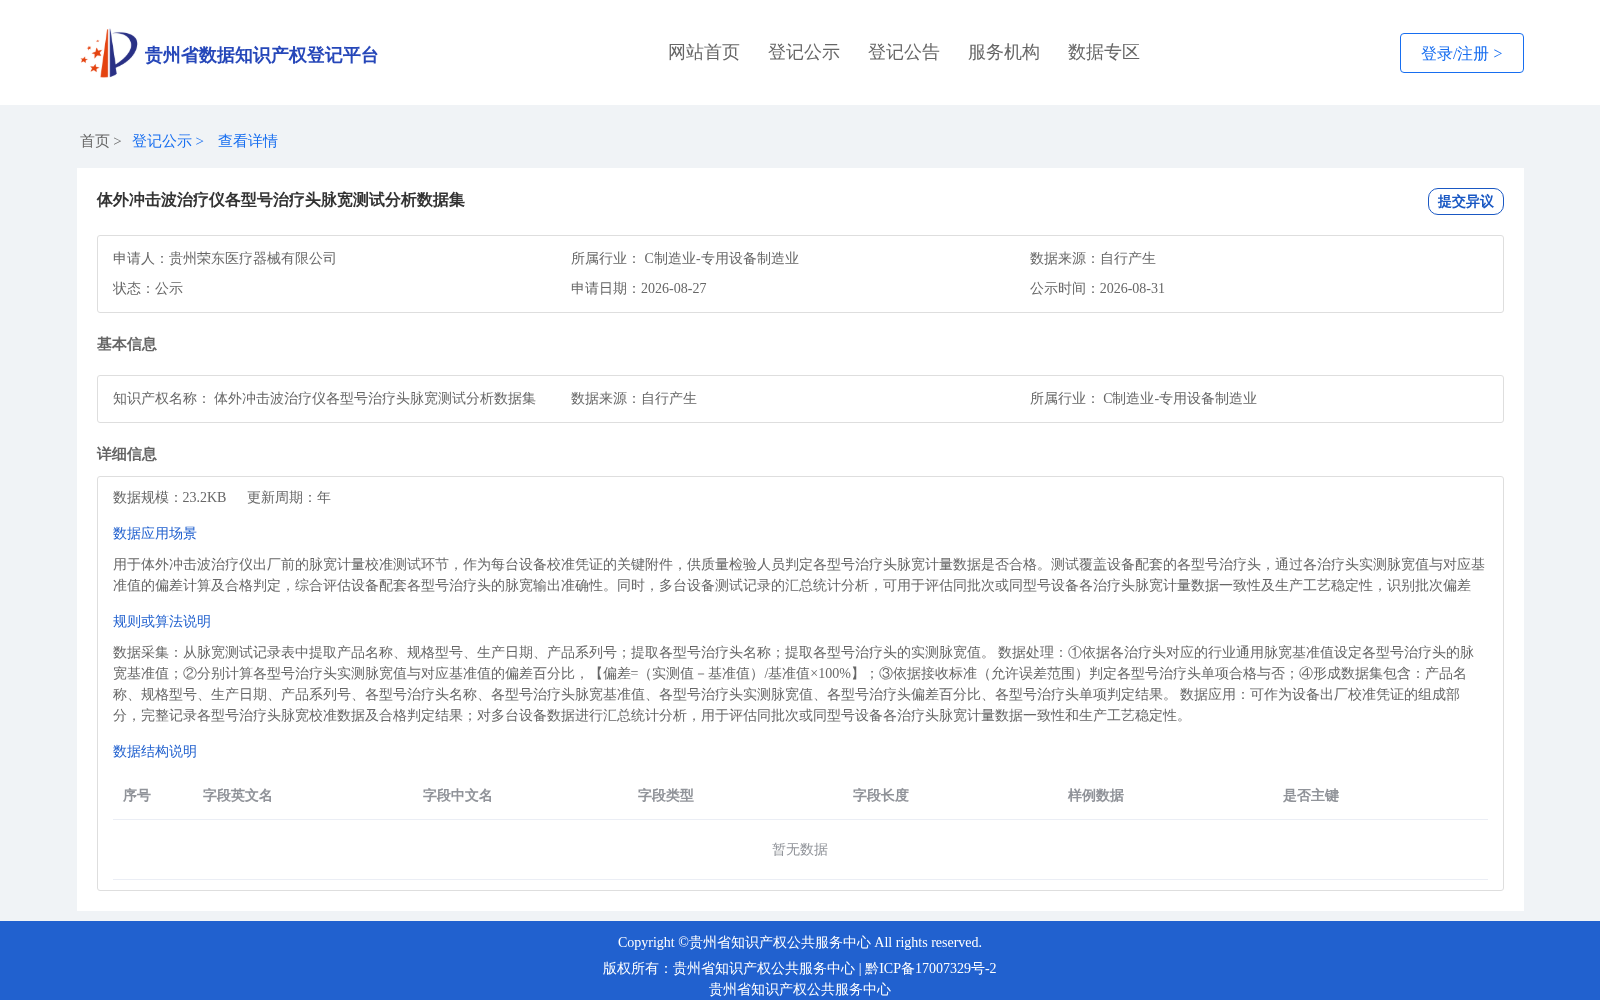The height and width of the screenshot is (1000, 1600).
Task: Click the 状态：公示 text
Action: click(x=148, y=289)
